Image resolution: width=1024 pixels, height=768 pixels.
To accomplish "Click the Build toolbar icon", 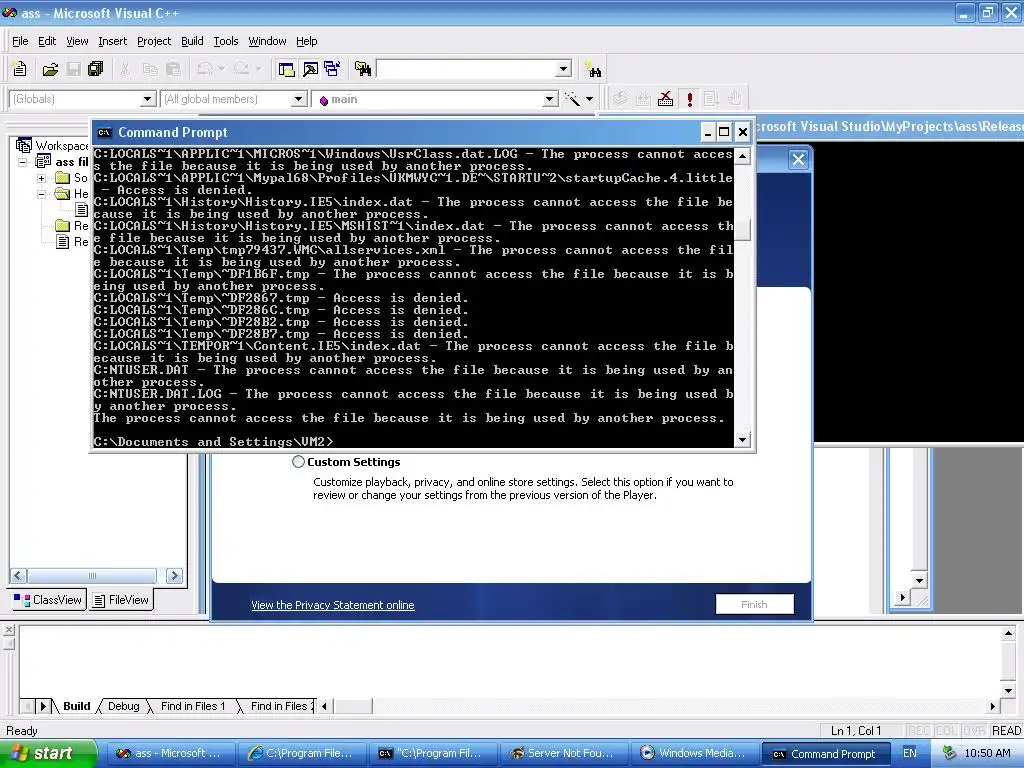I will [x=643, y=99].
